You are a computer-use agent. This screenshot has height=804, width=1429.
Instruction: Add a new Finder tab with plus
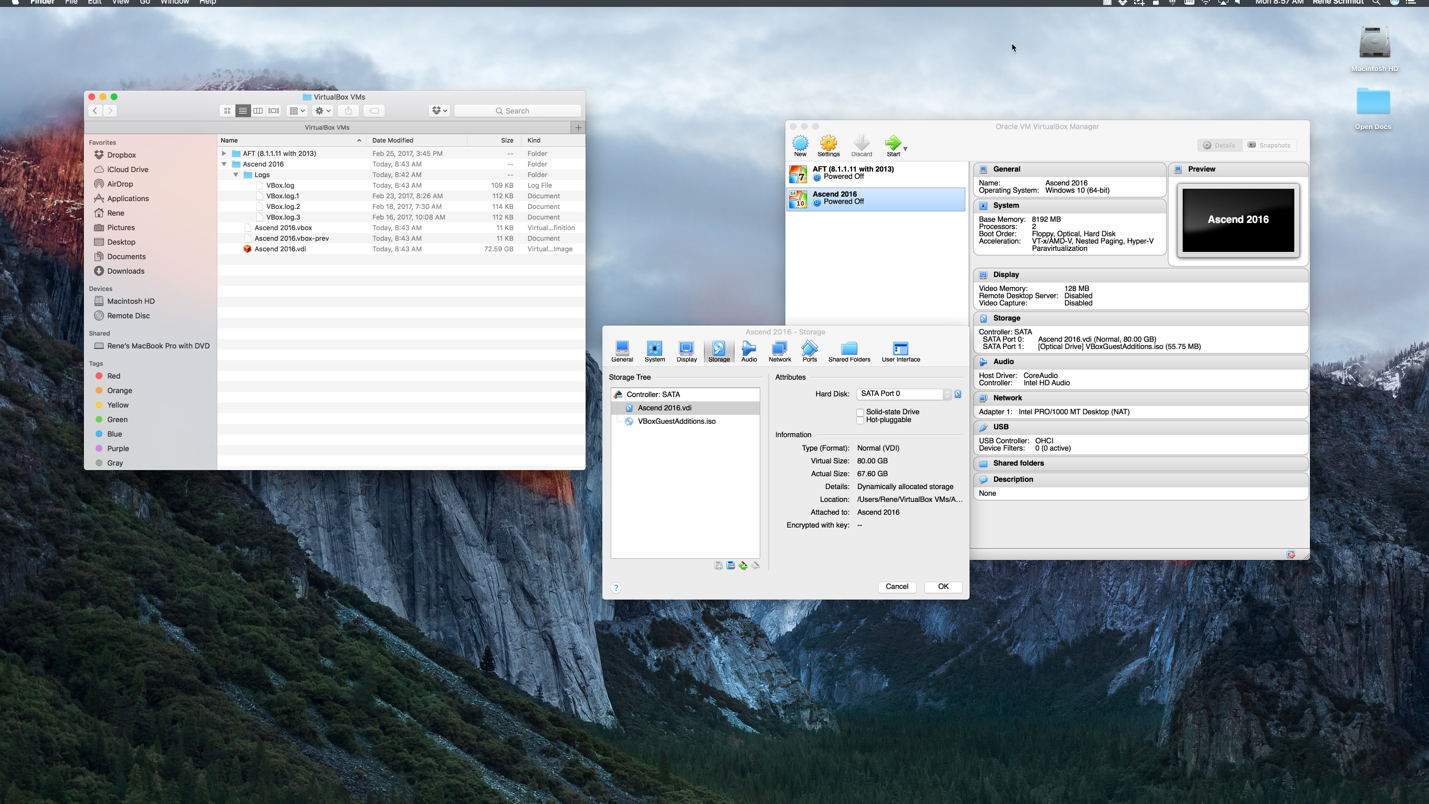tap(578, 127)
